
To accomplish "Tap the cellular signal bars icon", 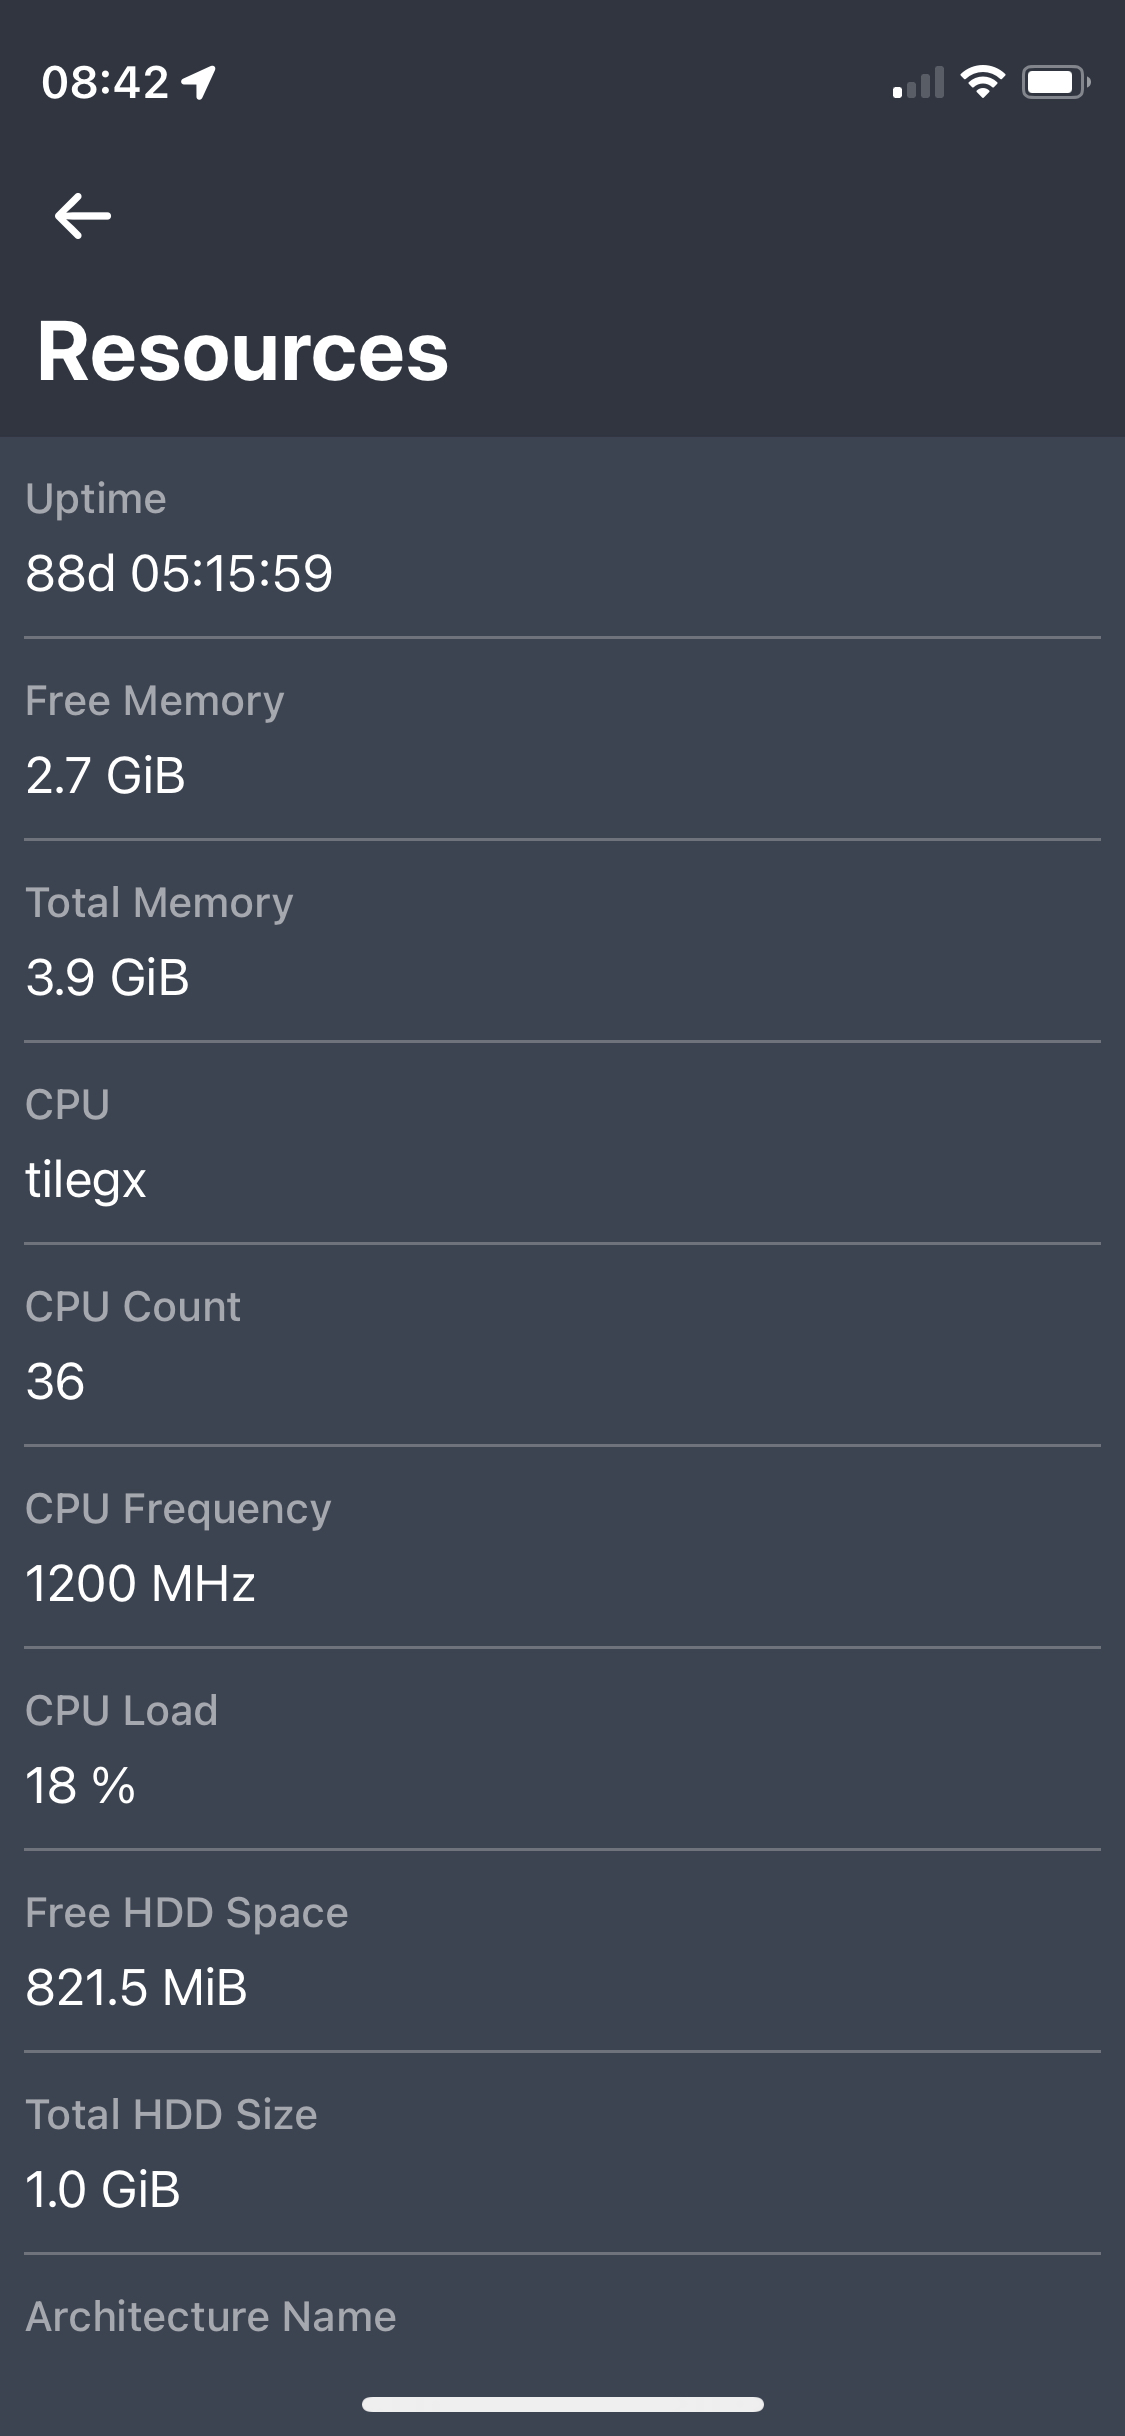I will click(918, 84).
